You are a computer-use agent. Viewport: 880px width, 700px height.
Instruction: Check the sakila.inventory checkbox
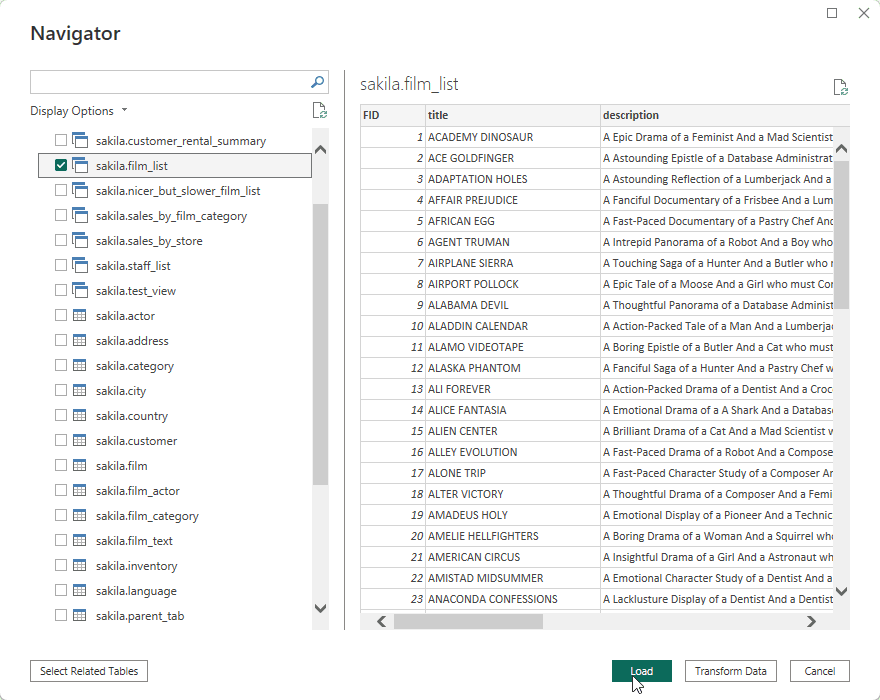[x=61, y=565]
